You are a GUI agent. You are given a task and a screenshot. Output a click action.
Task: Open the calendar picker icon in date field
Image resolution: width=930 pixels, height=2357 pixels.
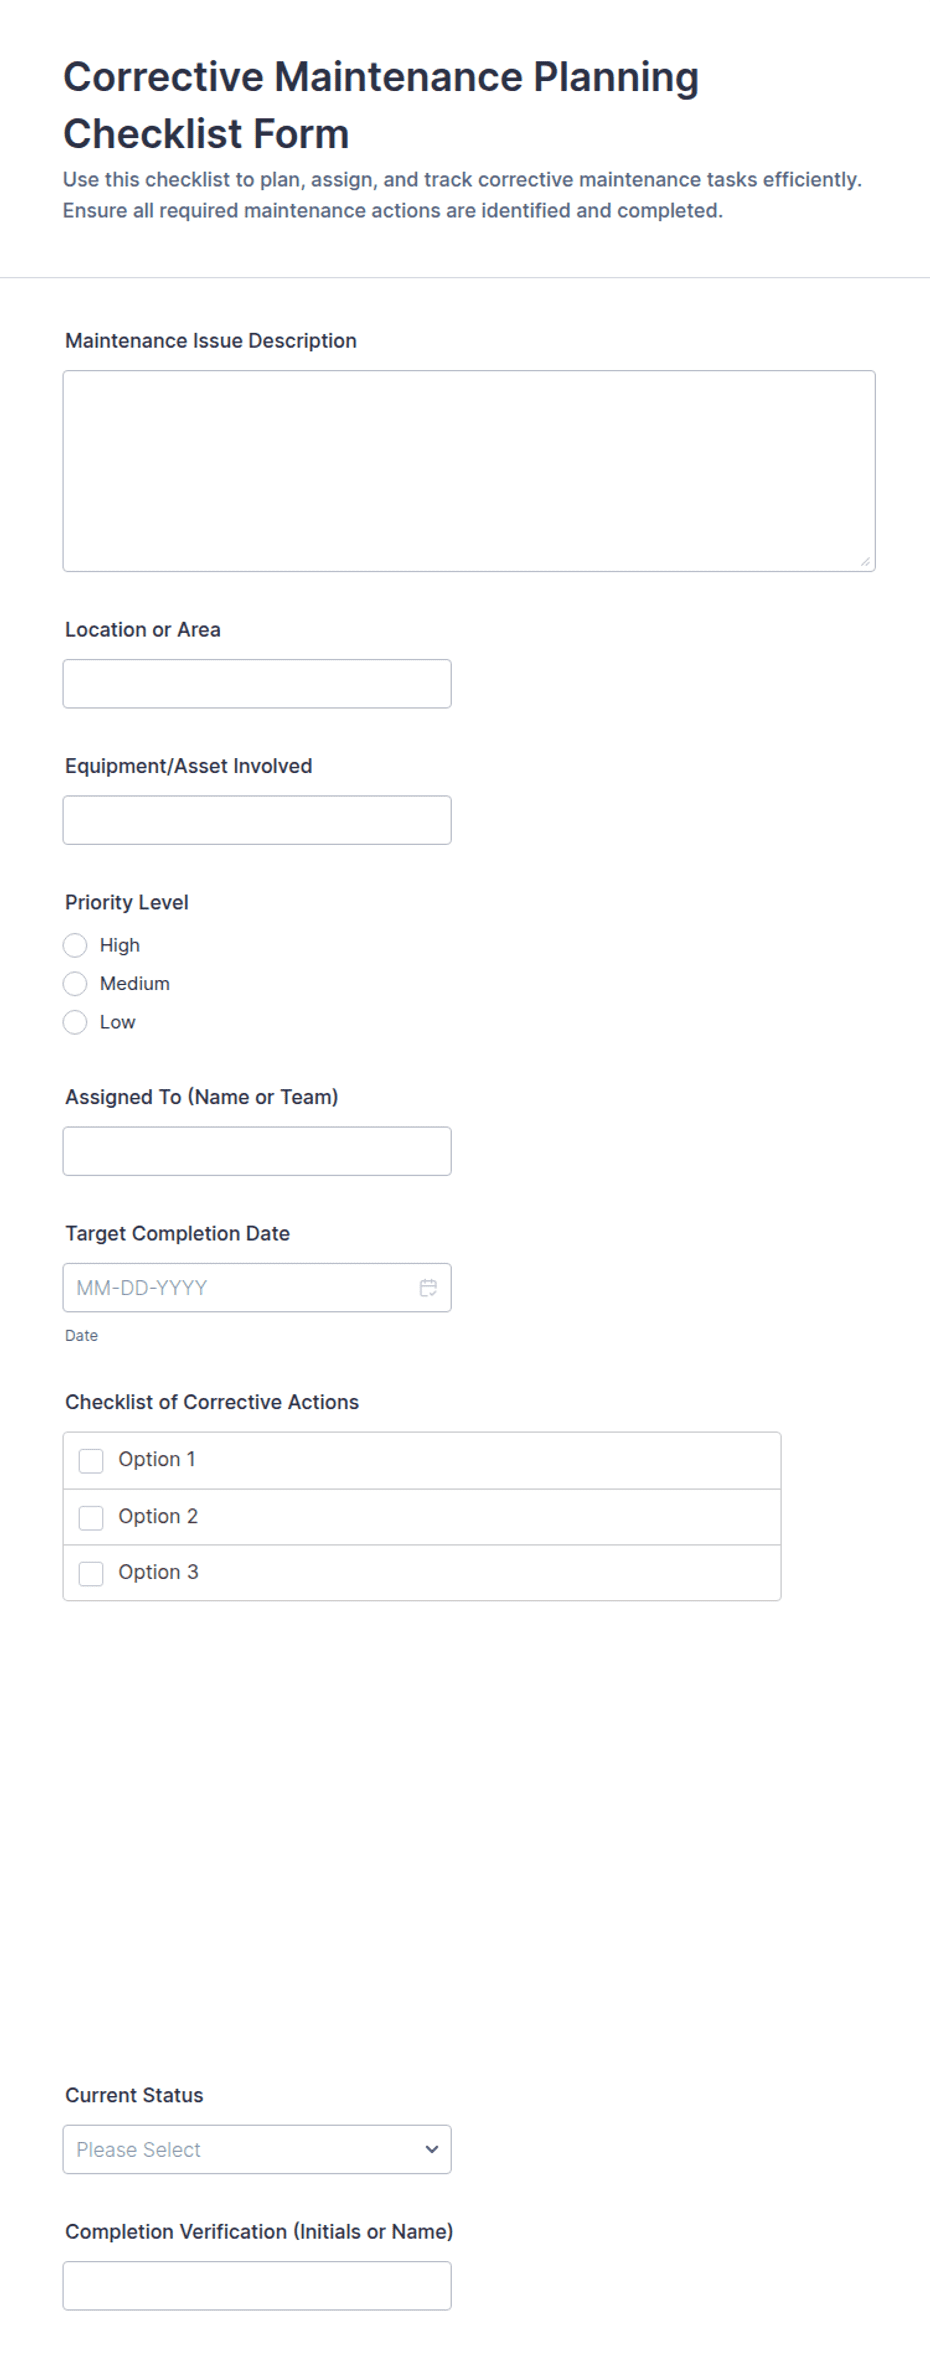coord(428,1288)
